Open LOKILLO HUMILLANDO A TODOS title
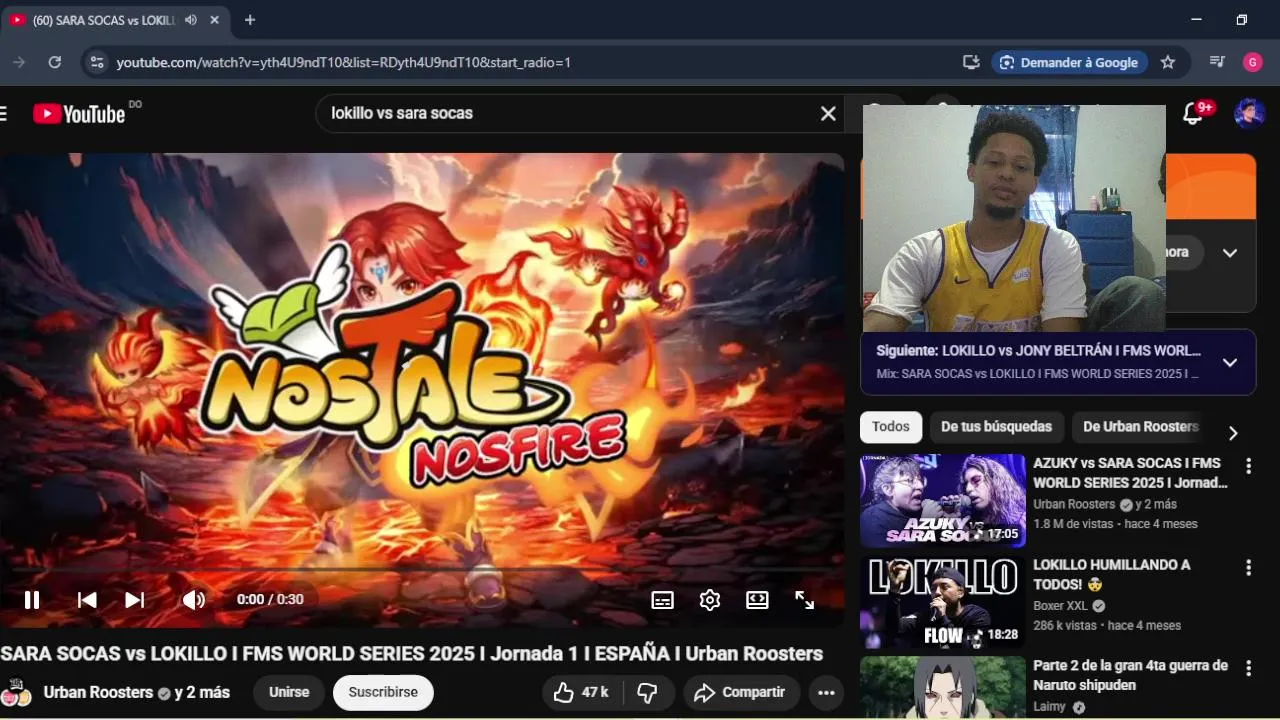This screenshot has width=1280, height=720. point(1111,574)
